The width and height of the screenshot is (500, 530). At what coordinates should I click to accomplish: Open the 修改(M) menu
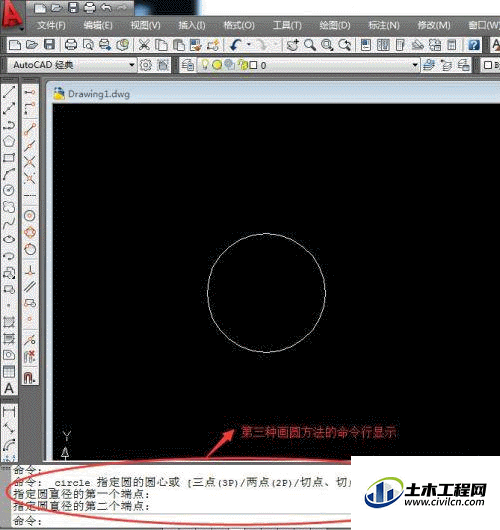pyautogui.click(x=434, y=25)
